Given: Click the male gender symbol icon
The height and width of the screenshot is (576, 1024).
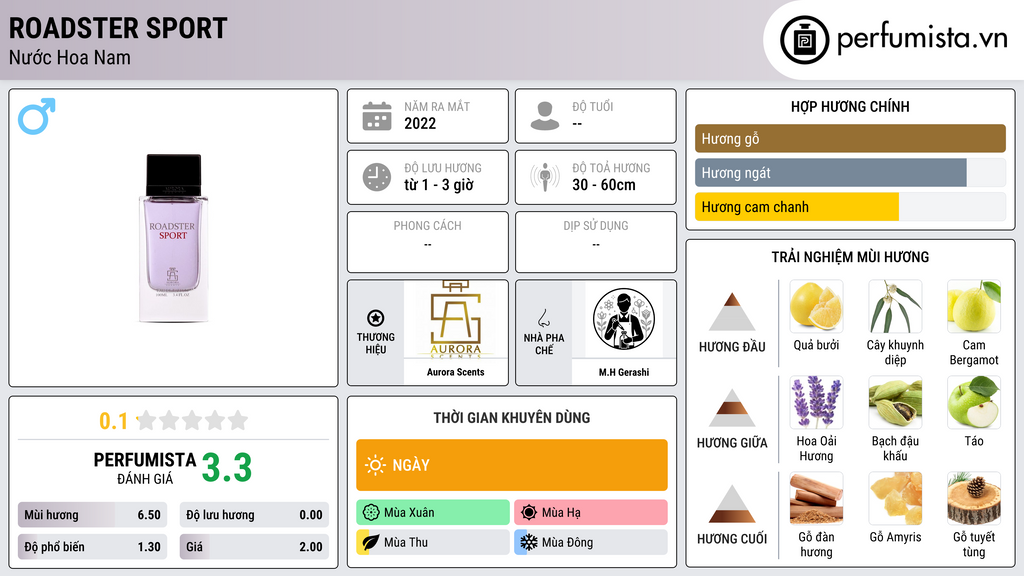Looking at the screenshot, I should point(37,116).
